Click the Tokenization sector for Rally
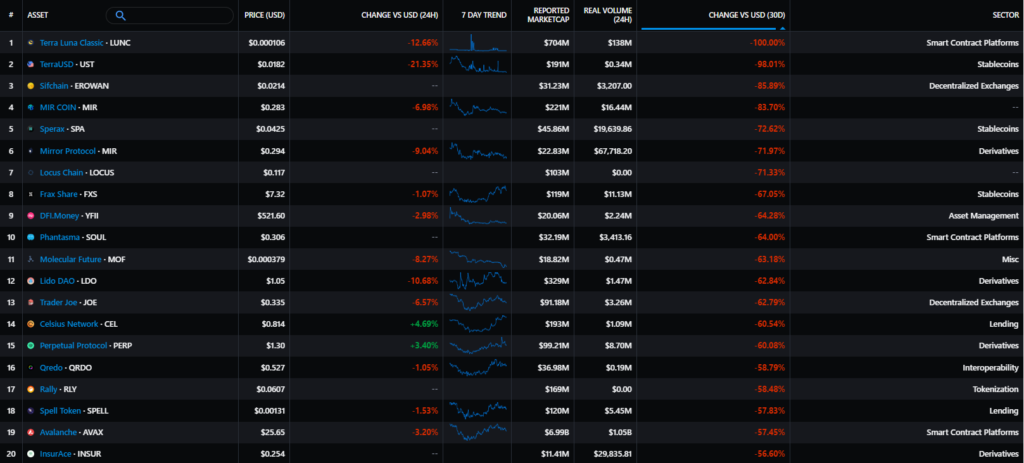The height and width of the screenshot is (463, 1024). tap(996, 389)
